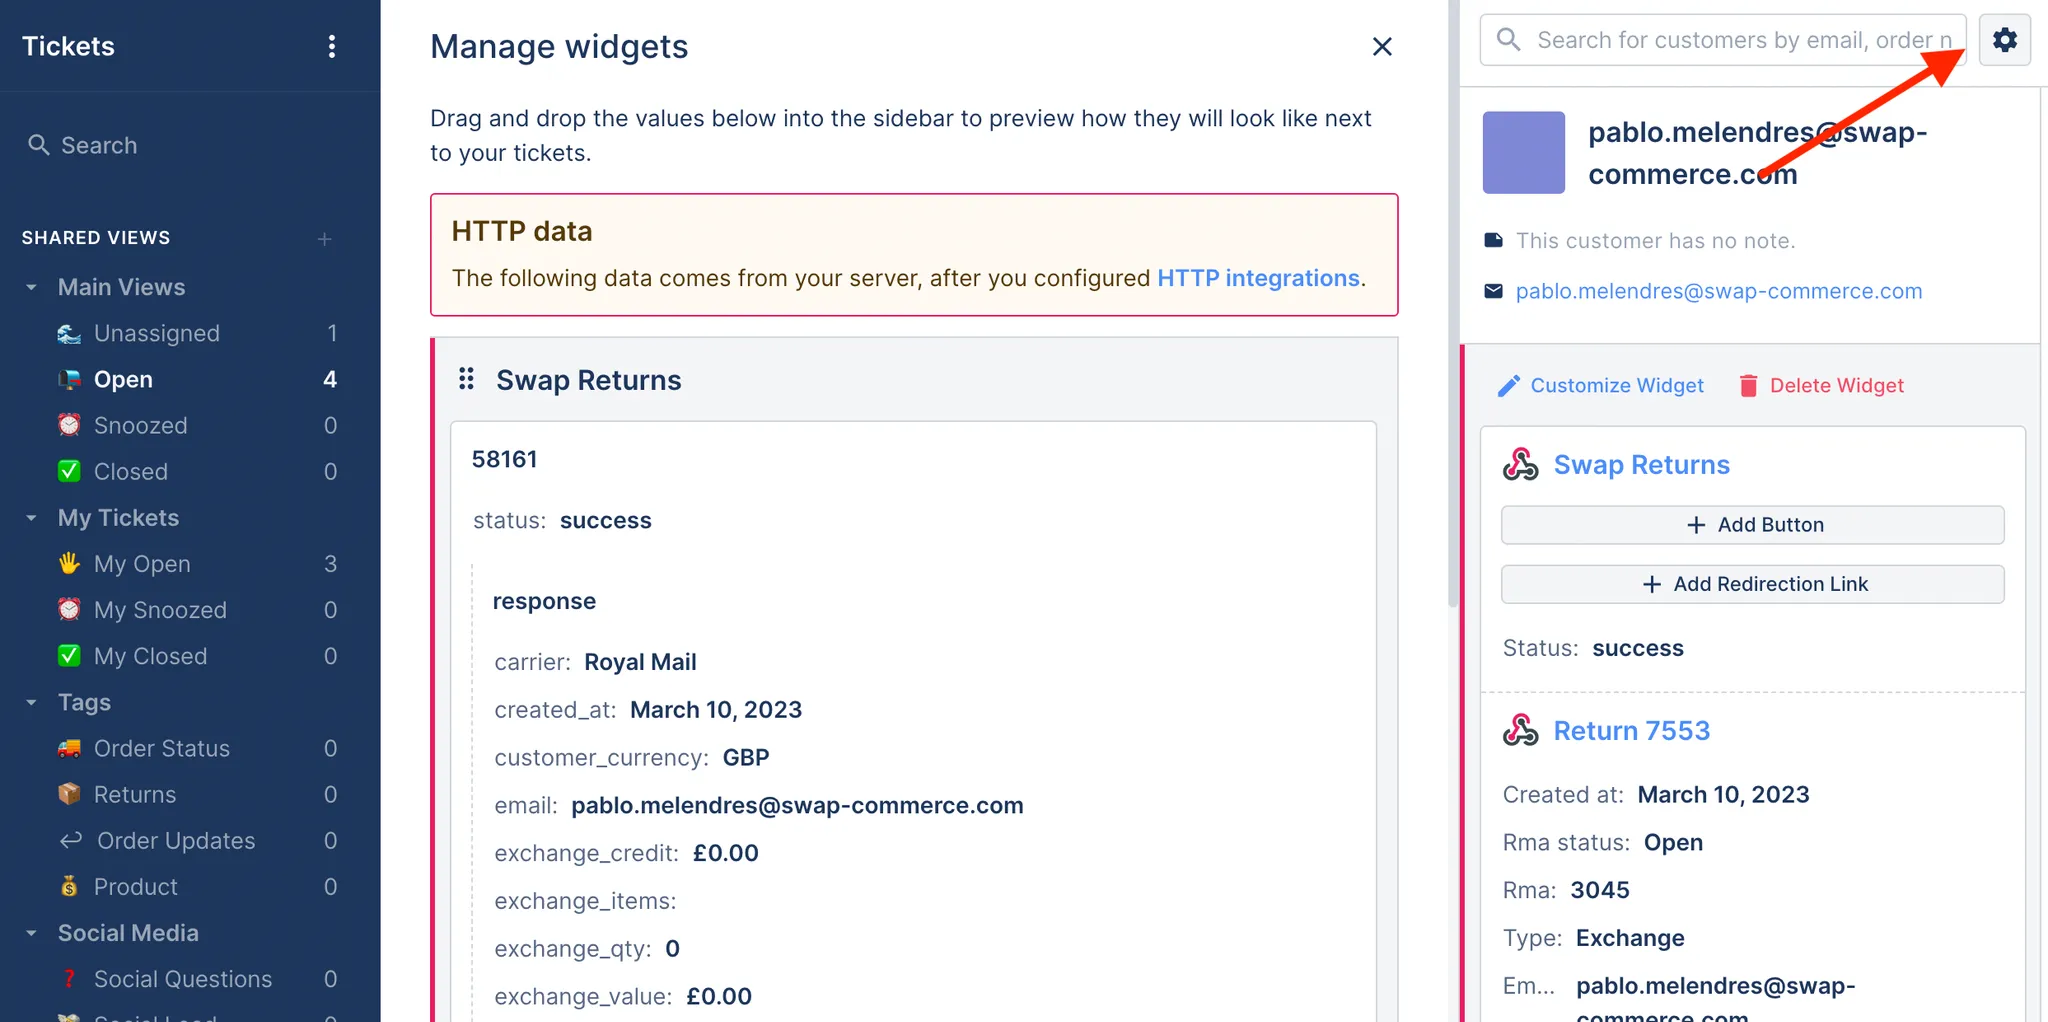Click the Customize Widget link
Screen dimensions: 2048x1022
pos(1617,386)
